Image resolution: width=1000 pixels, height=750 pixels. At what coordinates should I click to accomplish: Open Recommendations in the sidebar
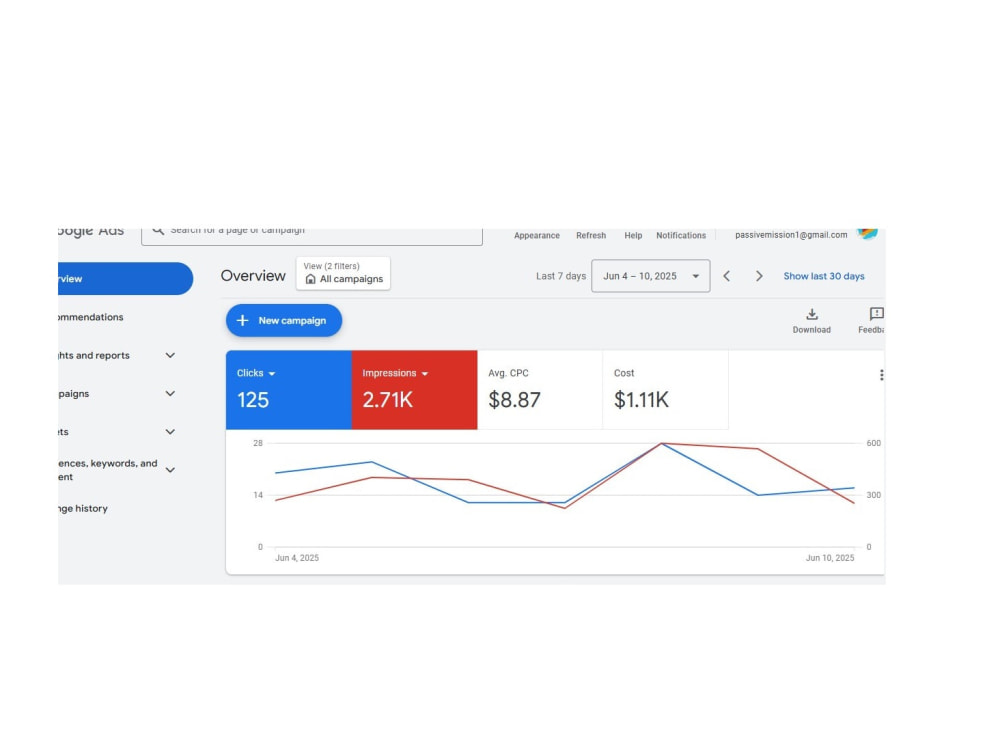(x=91, y=317)
